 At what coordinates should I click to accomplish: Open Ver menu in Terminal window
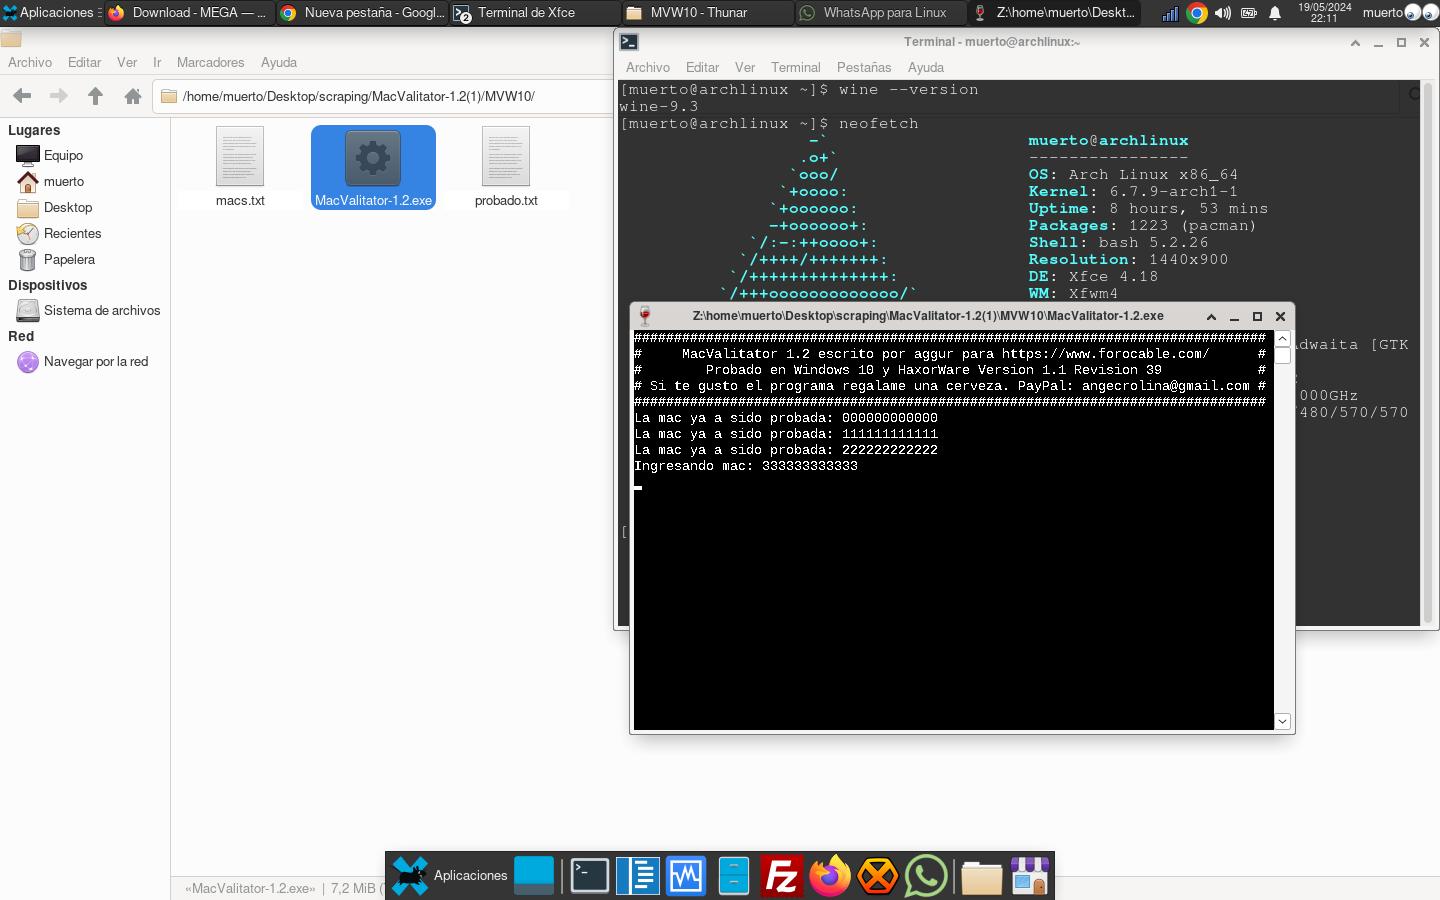click(x=745, y=67)
